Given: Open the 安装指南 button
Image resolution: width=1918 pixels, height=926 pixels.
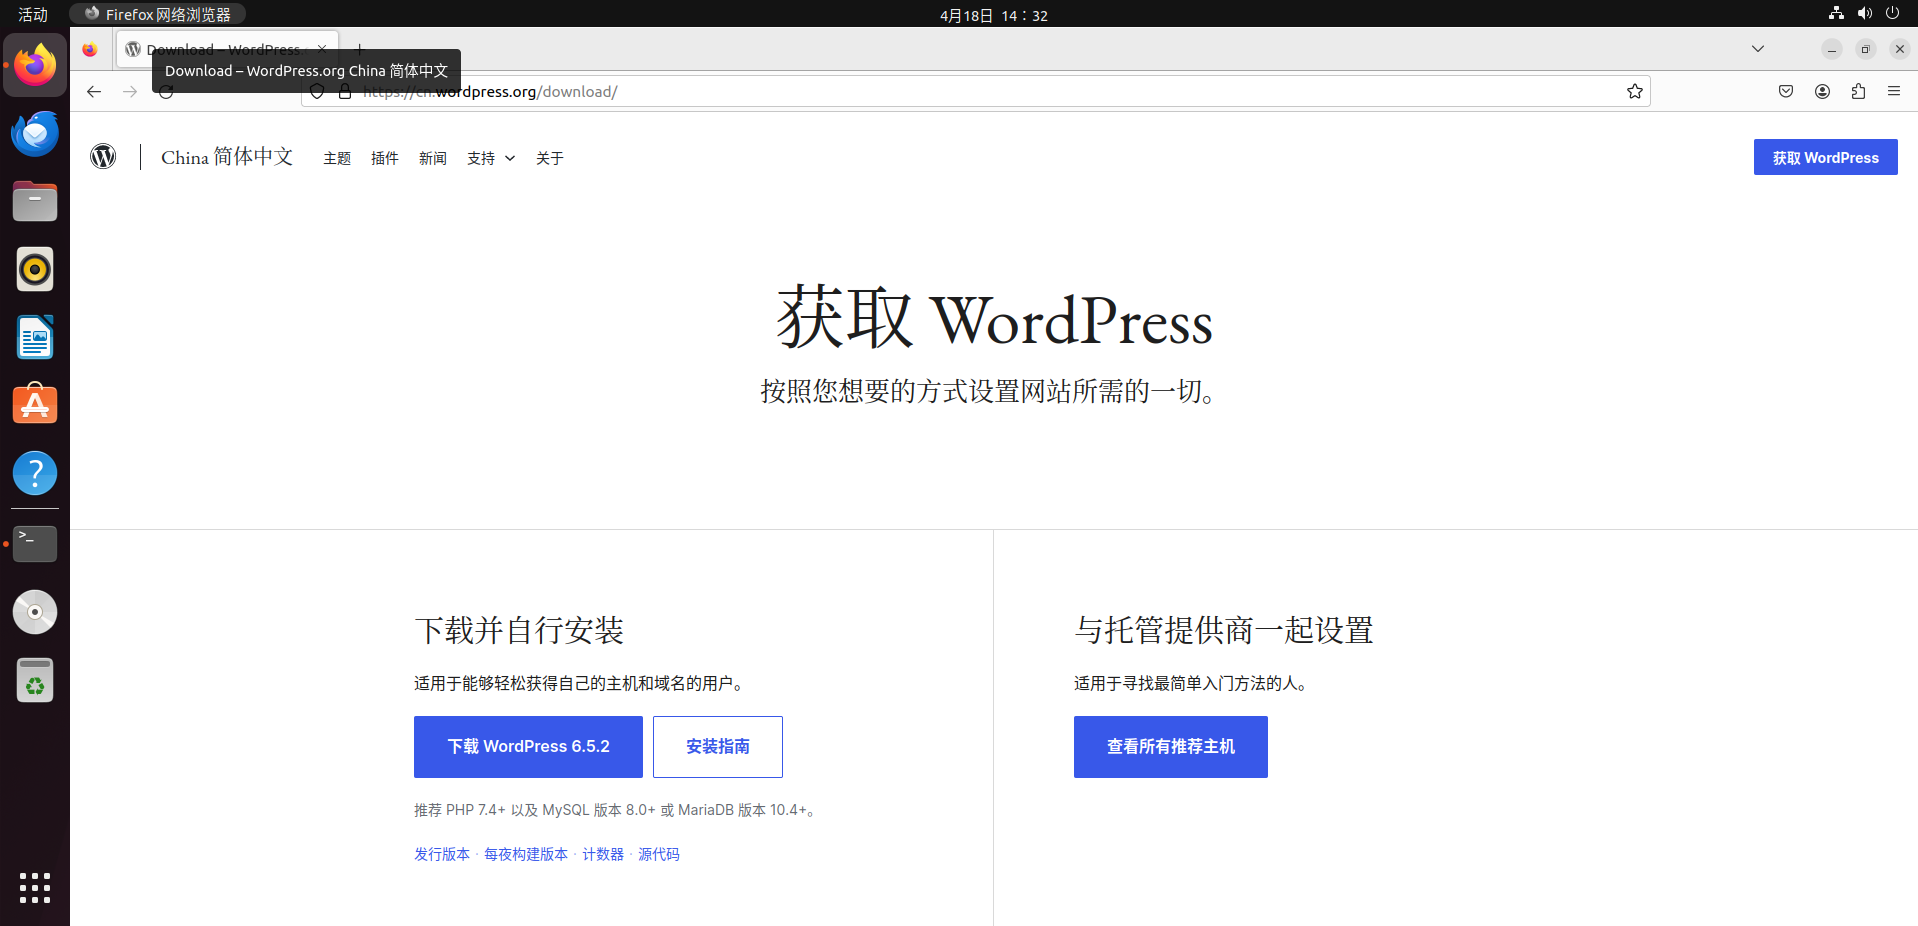Looking at the screenshot, I should [x=718, y=747].
